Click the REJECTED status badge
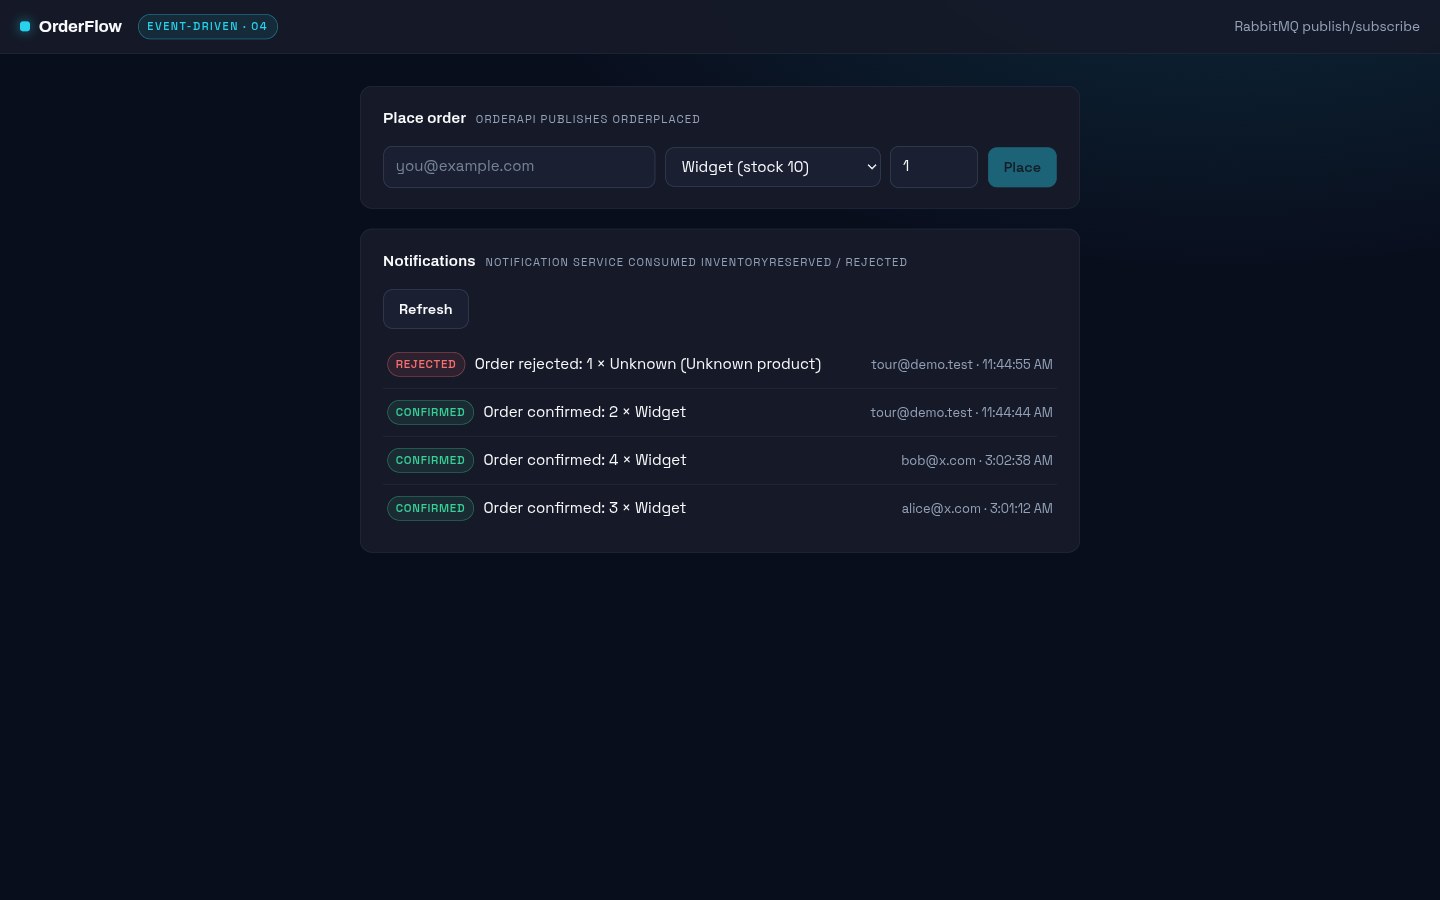 [426, 364]
